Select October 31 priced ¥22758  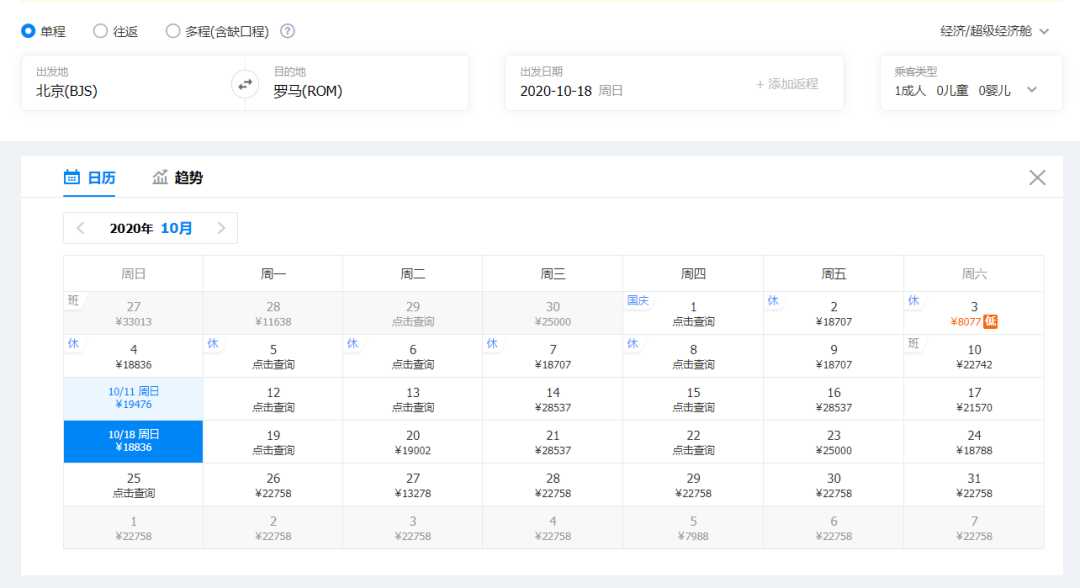point(974,485)
